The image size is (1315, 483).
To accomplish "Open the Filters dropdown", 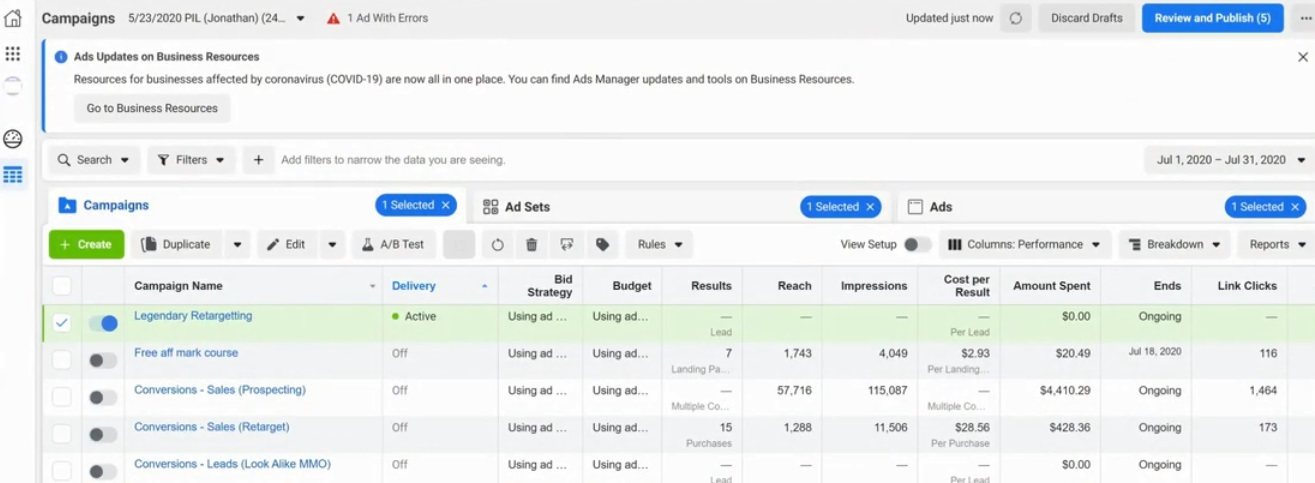I will (x=191, y=160).
